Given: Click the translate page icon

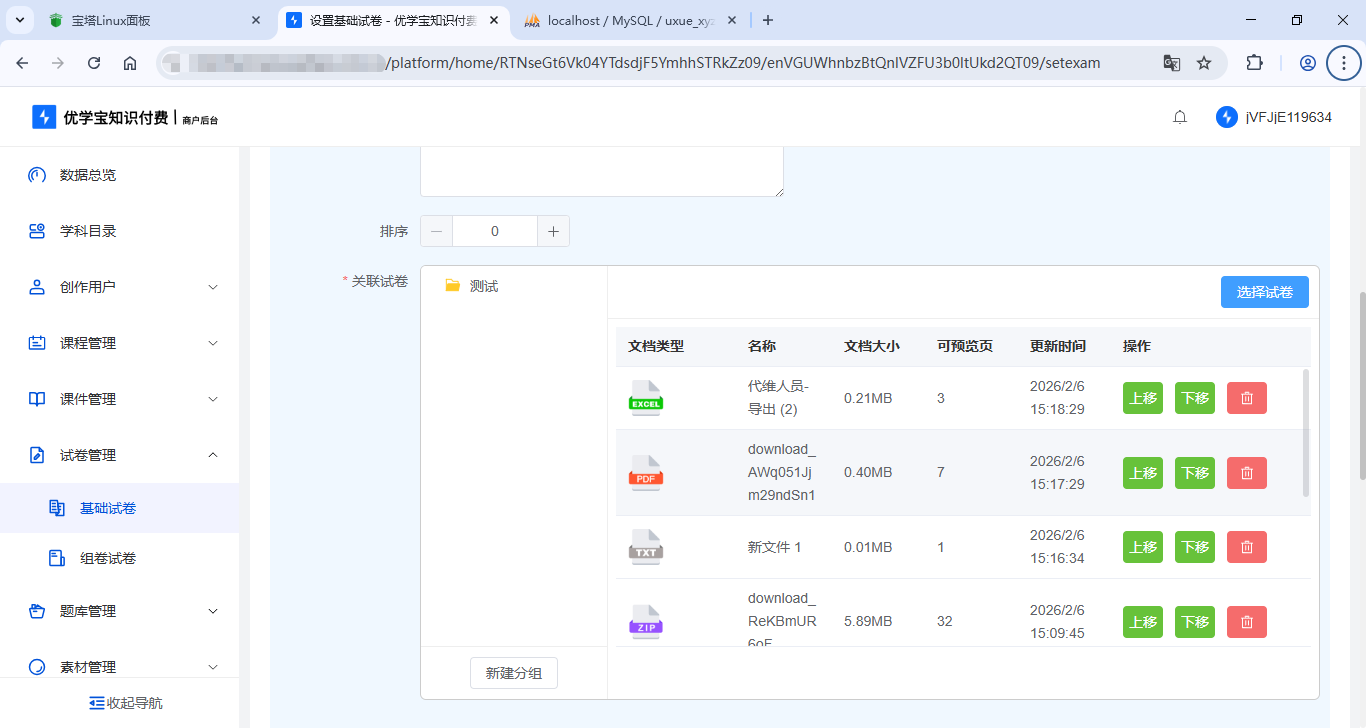Looking at the screenshot, I should tap(1171, 63).
